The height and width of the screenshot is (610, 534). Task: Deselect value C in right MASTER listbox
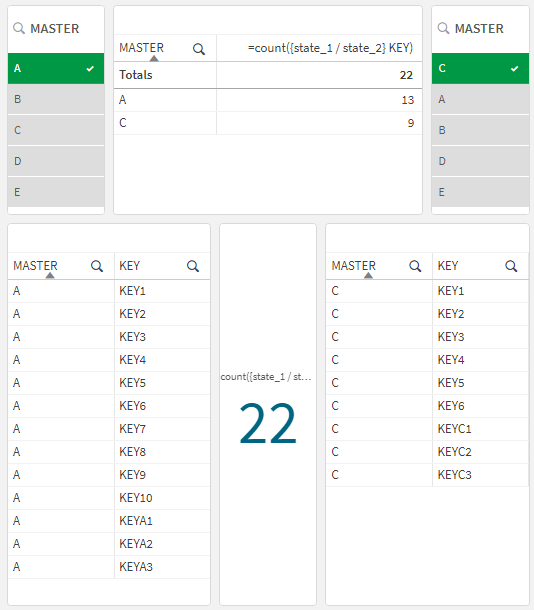click(x=480, y=68)
